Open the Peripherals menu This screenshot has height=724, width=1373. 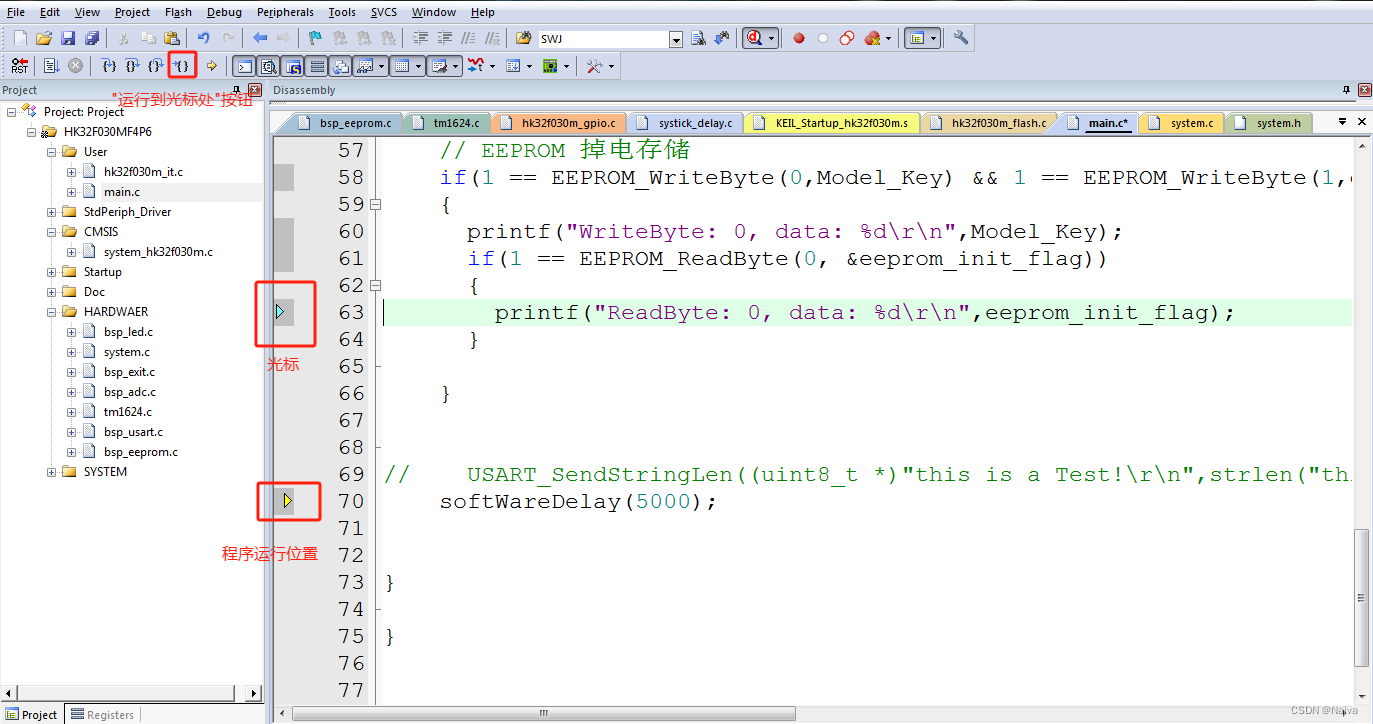tap(285, 12)
